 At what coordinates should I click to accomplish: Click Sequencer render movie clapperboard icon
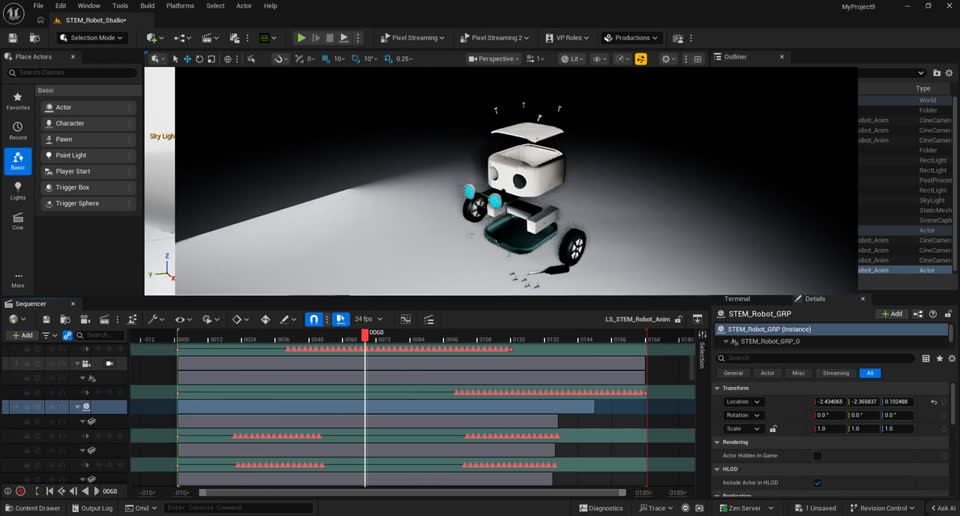click(105, 320)
